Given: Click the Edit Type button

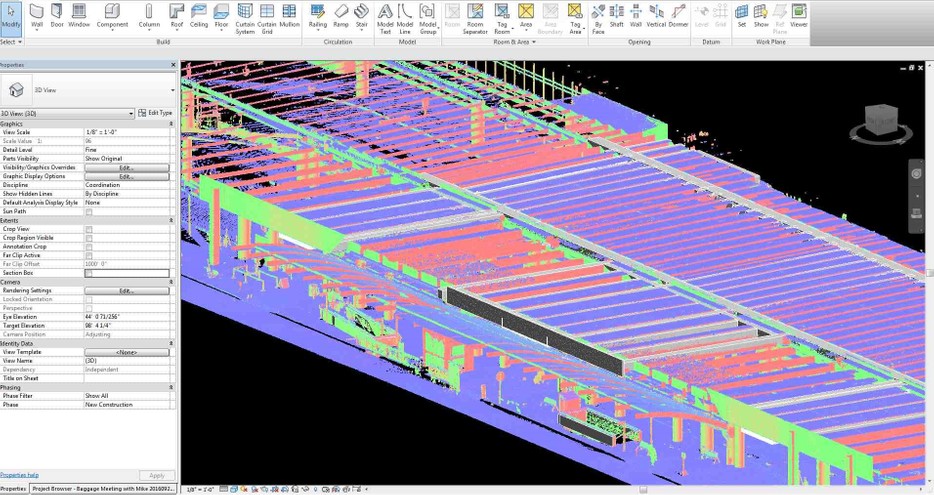Looking at the screenshot, I should (155, 113).
